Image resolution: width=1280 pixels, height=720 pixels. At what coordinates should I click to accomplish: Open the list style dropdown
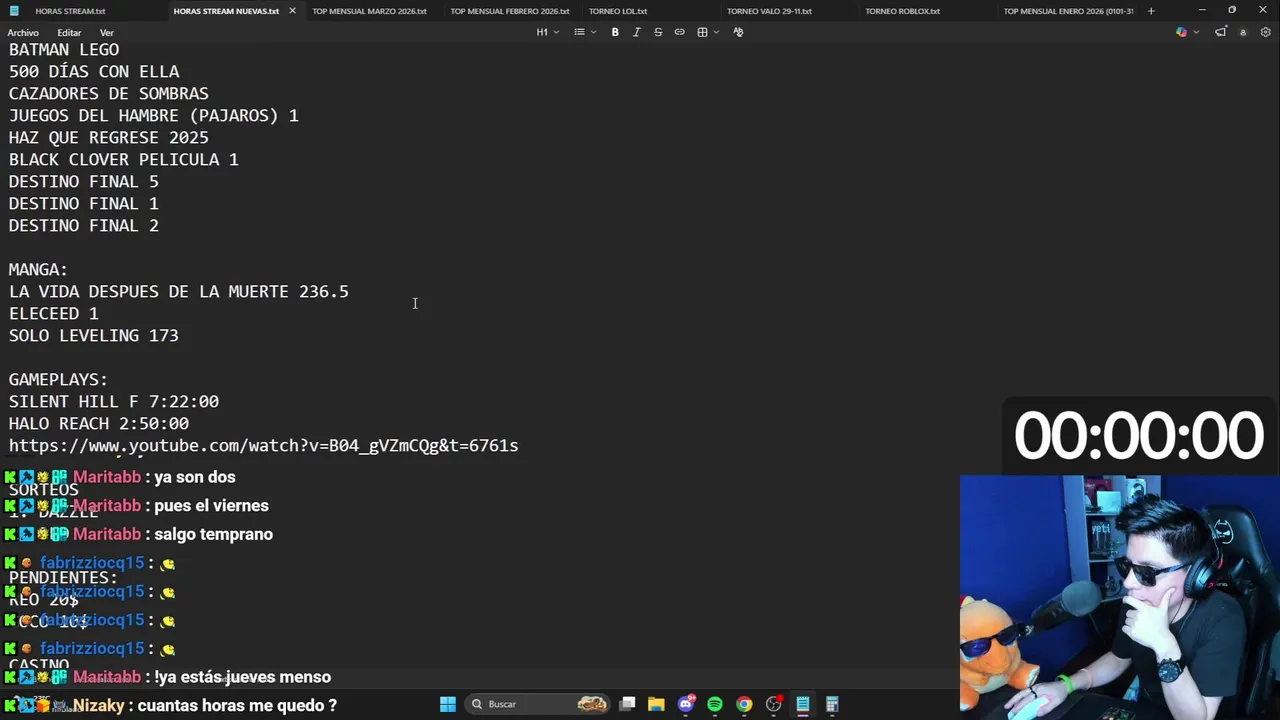coord(584,32)
